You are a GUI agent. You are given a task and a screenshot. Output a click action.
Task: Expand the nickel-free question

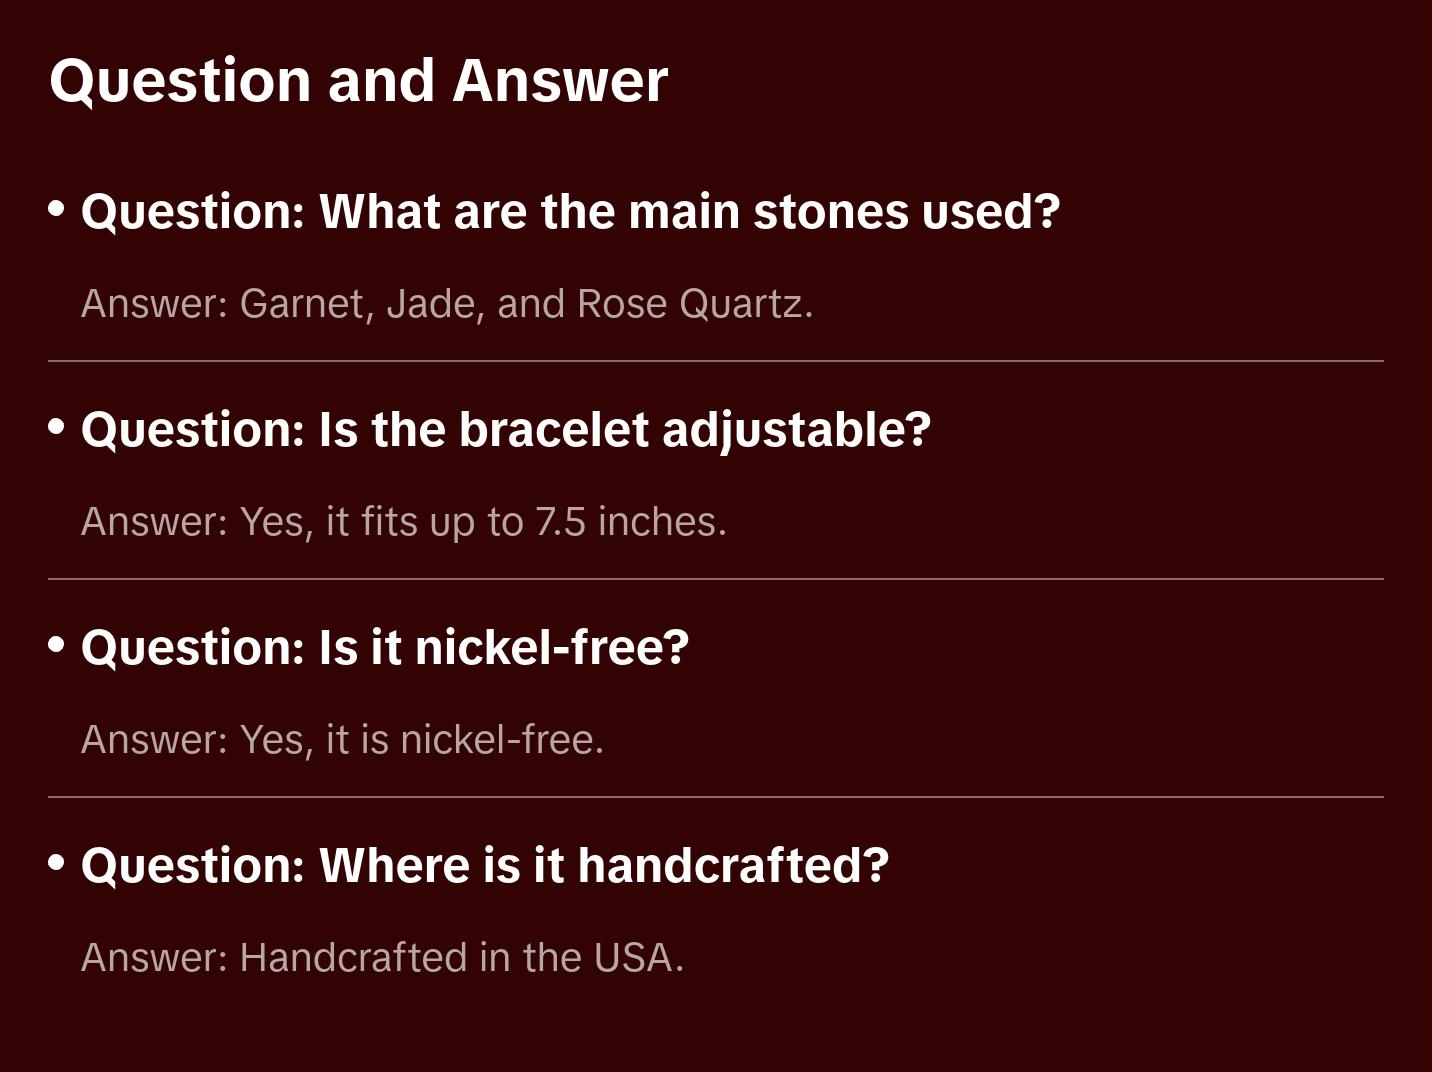385,648
